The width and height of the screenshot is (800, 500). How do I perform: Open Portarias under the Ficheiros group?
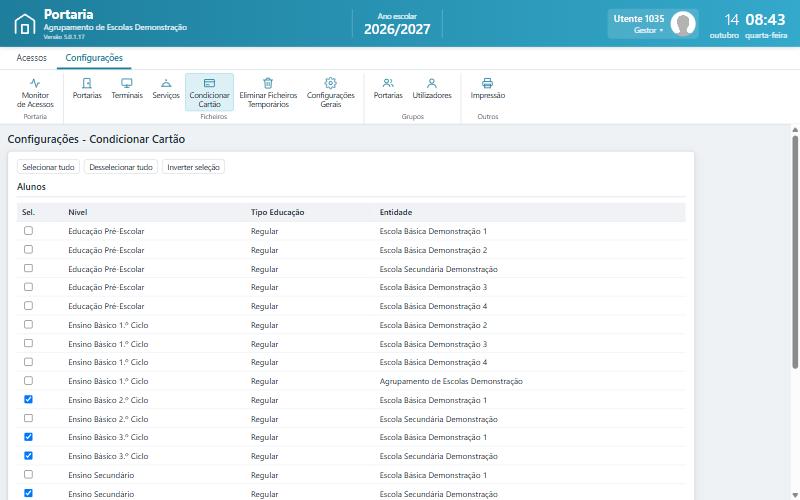click(x=87, y=88)
